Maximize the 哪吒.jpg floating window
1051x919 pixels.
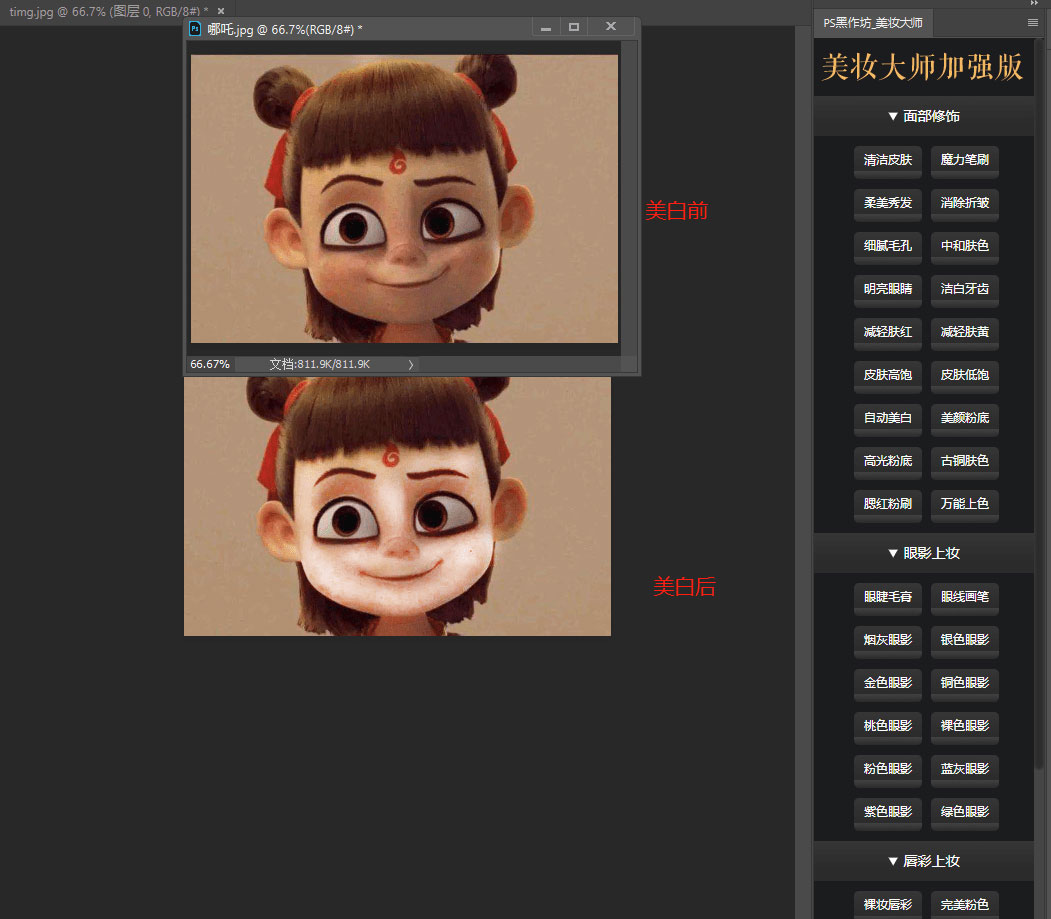(574, 28)
